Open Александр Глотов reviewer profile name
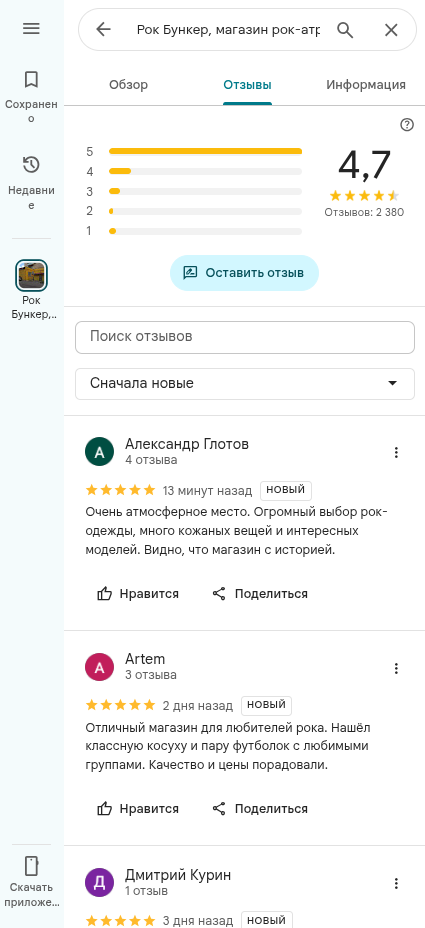This screenshot has height=928, width=425. [187, 444]
